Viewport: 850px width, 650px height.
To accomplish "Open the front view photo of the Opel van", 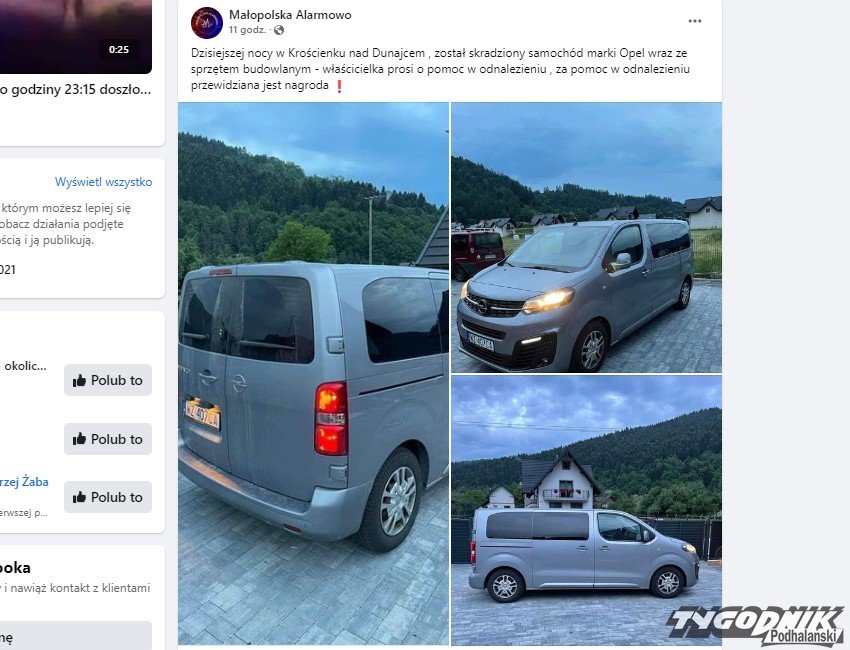I will click(587, 237).
